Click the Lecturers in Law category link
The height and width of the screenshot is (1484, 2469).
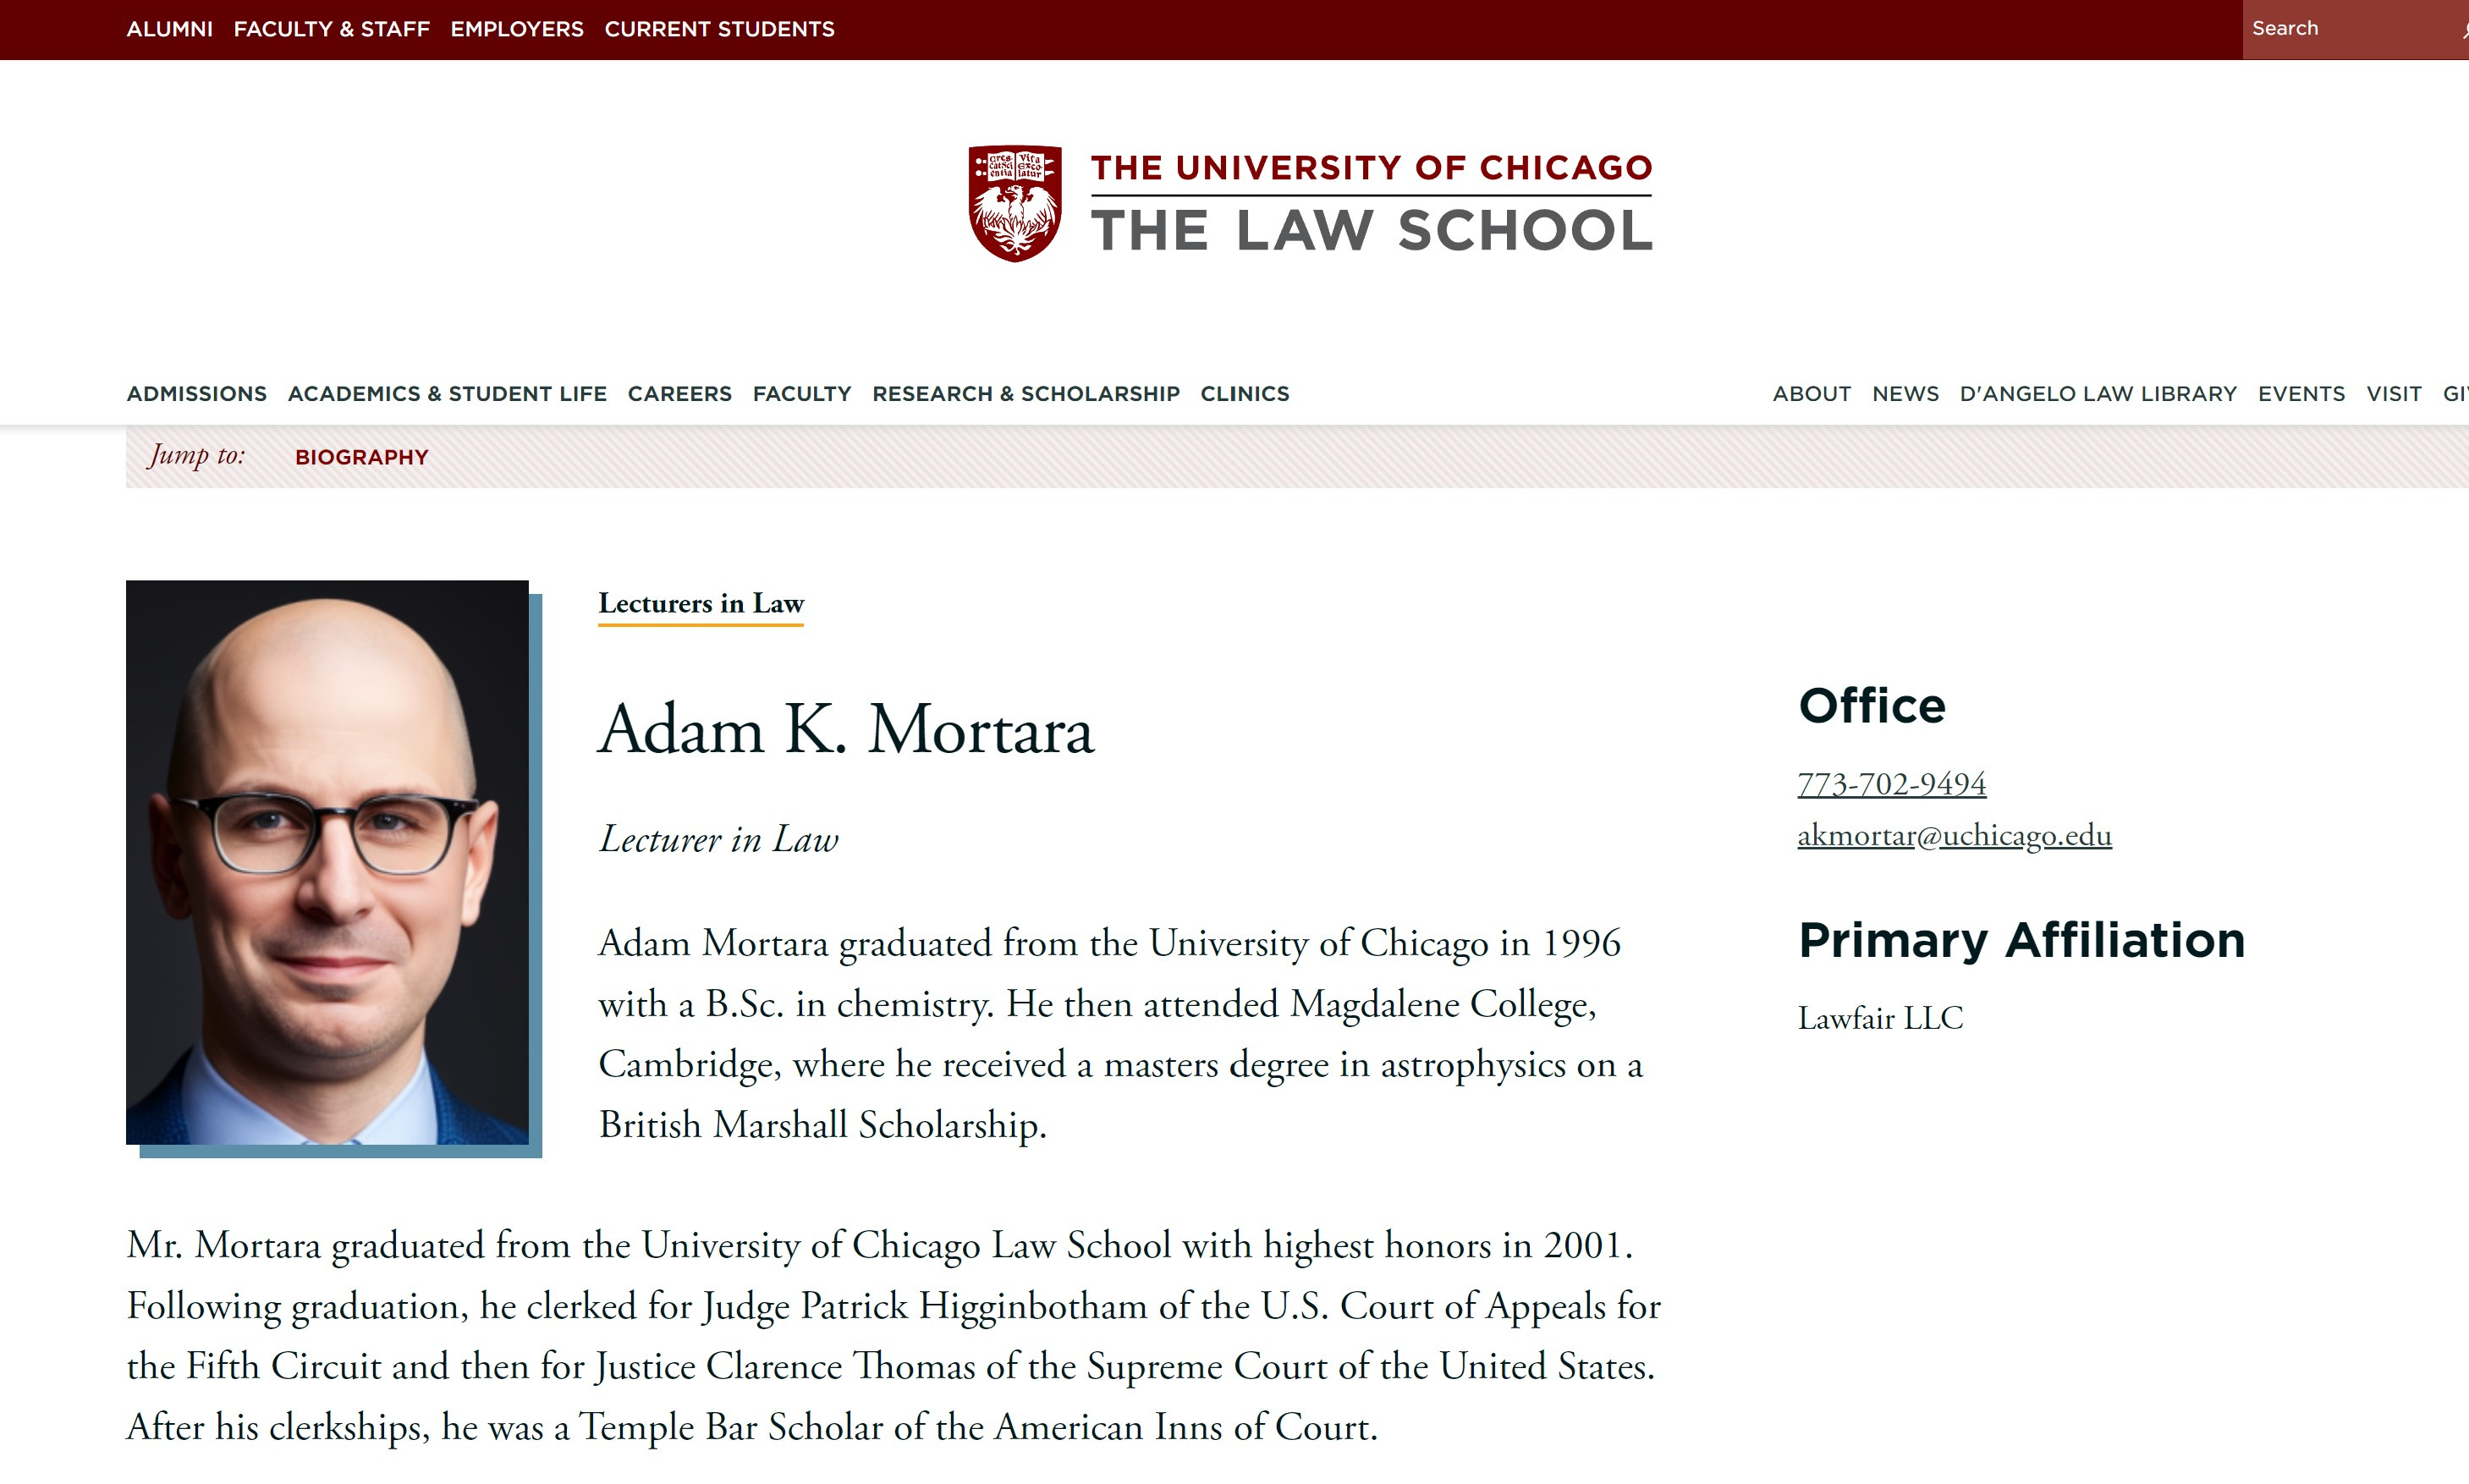click(700, 603)
